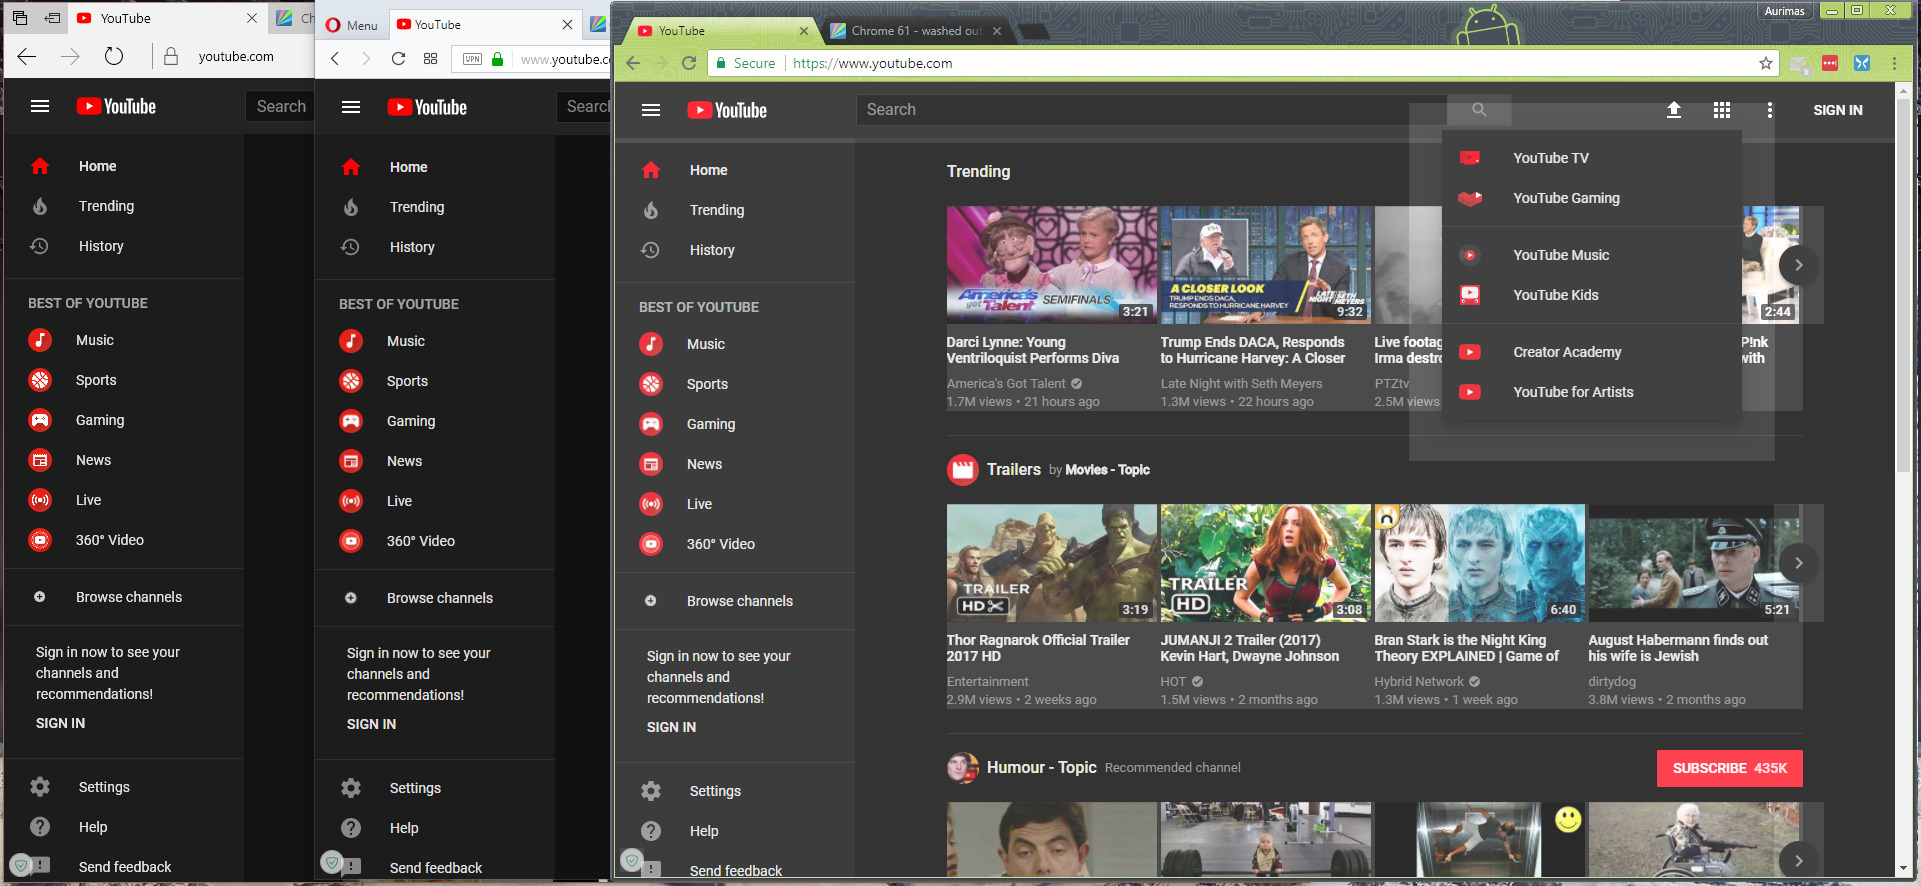Click Music in leftmost window sidebar
1921x886 pixels.
click(95, 340)
